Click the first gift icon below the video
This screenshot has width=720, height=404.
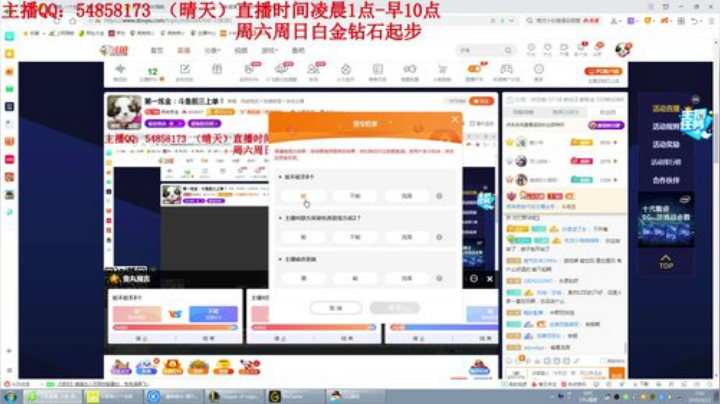tap(121, 367)
